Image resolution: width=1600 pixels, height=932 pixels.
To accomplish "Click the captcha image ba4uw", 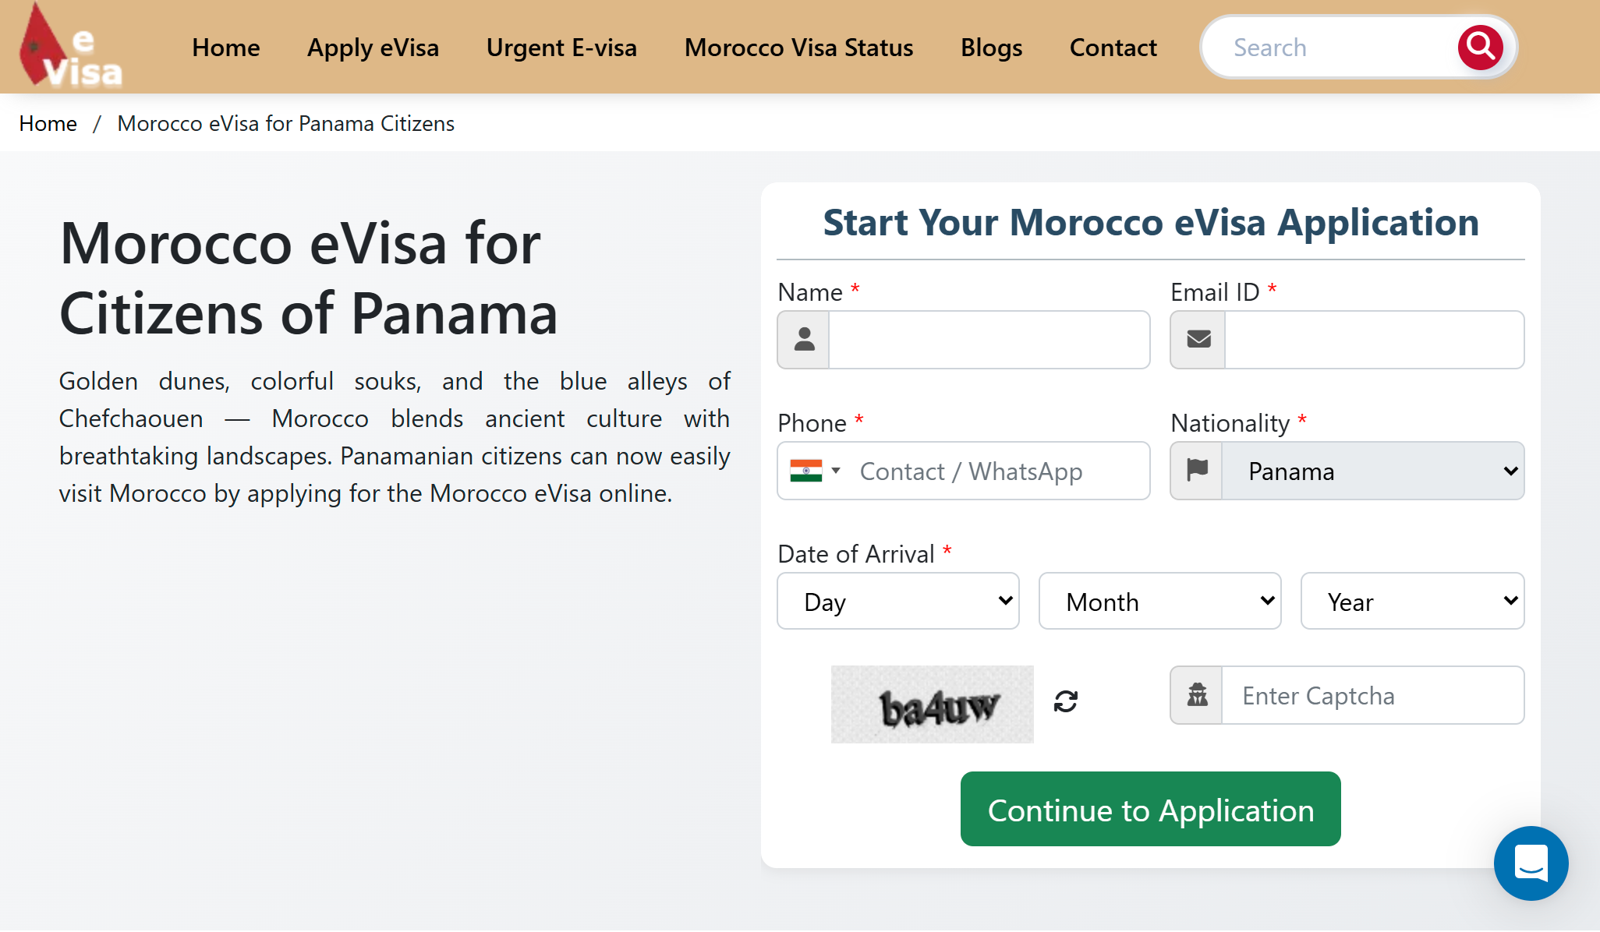I will coord(932,704).
